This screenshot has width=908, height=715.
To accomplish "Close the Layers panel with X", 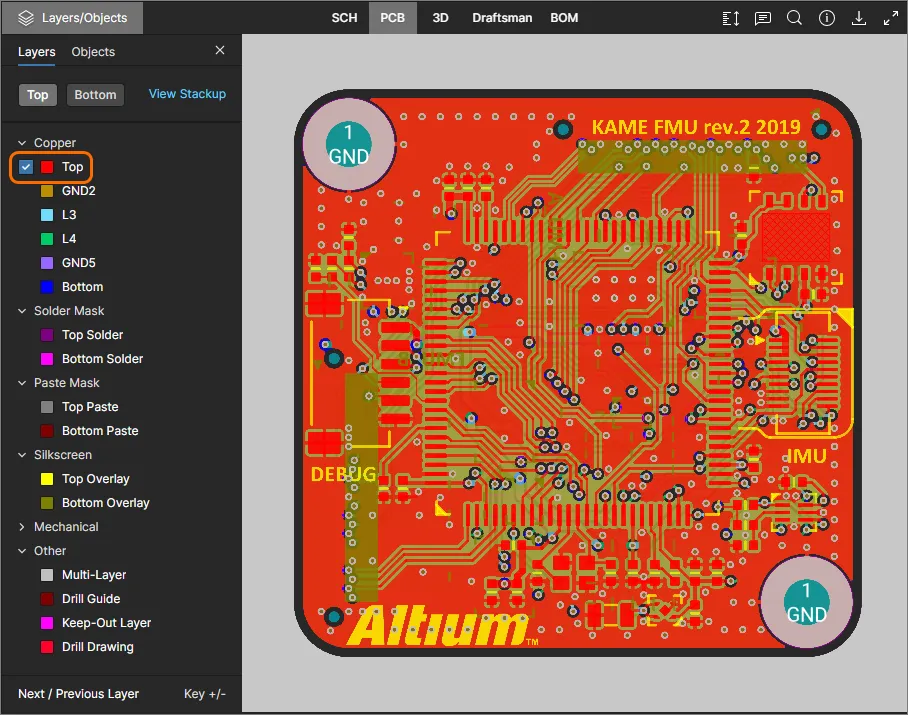I will (x=220, y=50).
